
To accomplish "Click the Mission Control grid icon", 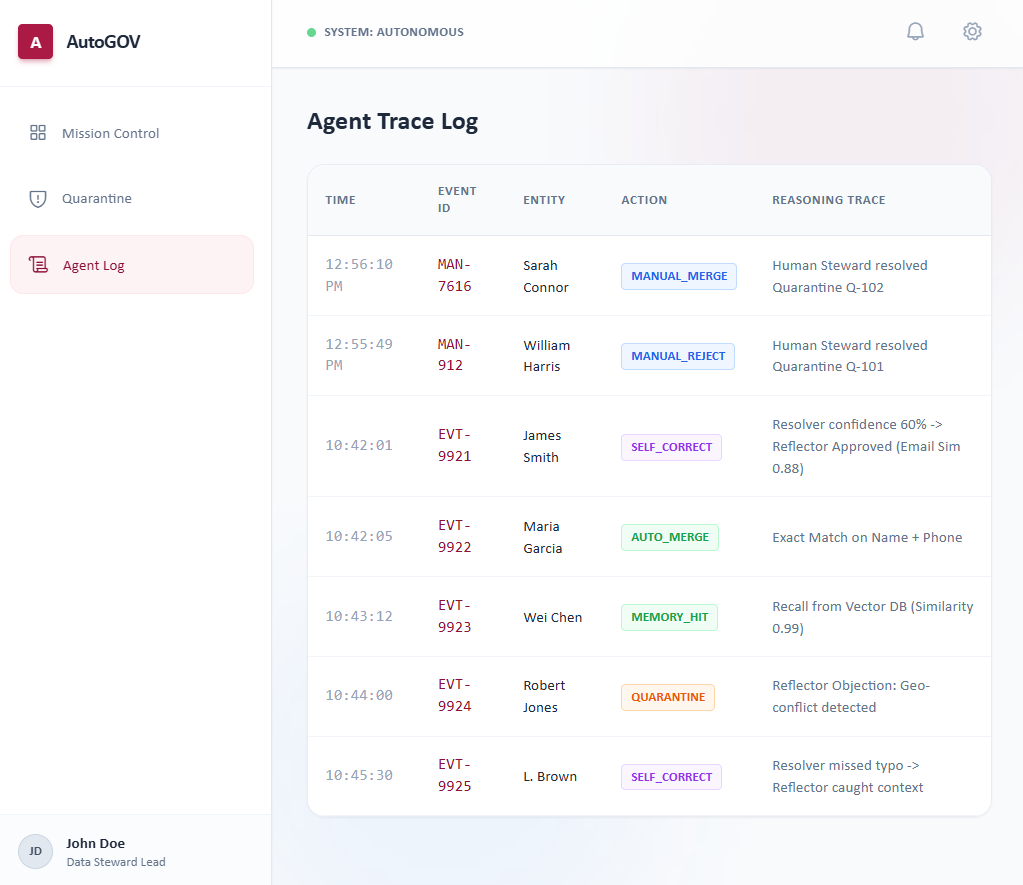I will [x=38, y=133].
